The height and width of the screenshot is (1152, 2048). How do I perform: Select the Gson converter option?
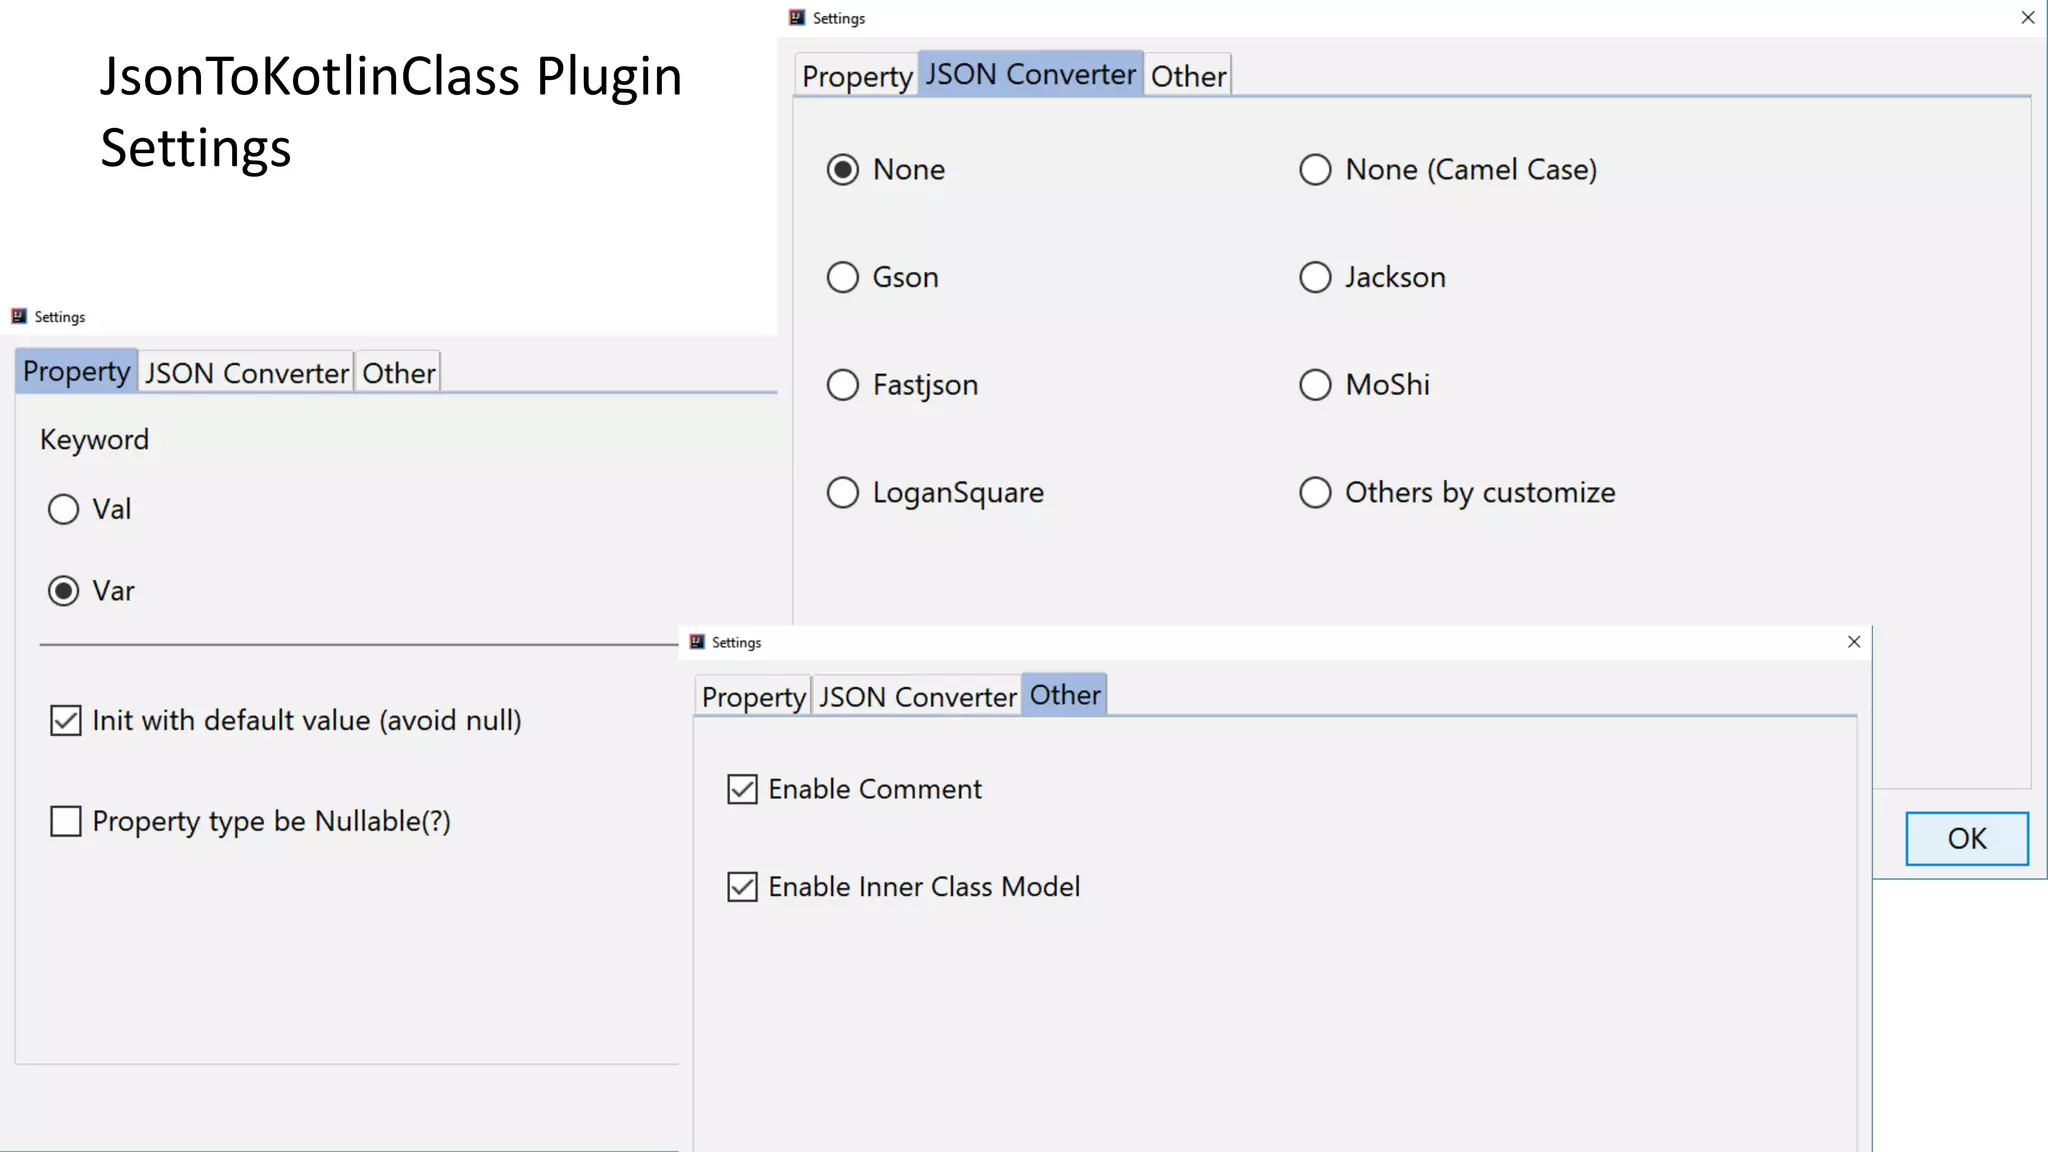[x=843, y=277]
